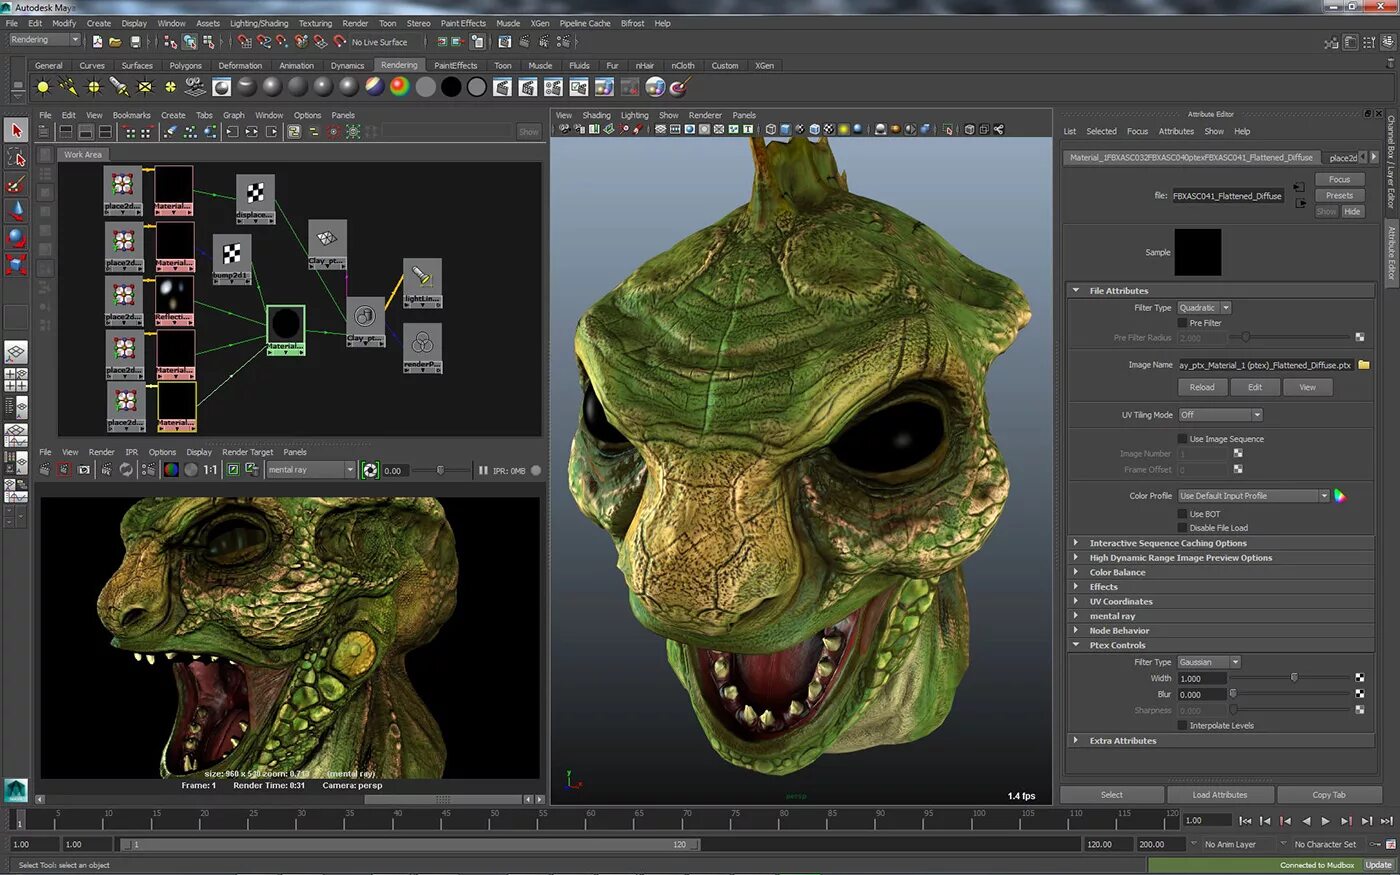Viewport: 1400px width, 875px height.
Task: Click the Color Profile color wheel icon
Action: coord(1340,496)
